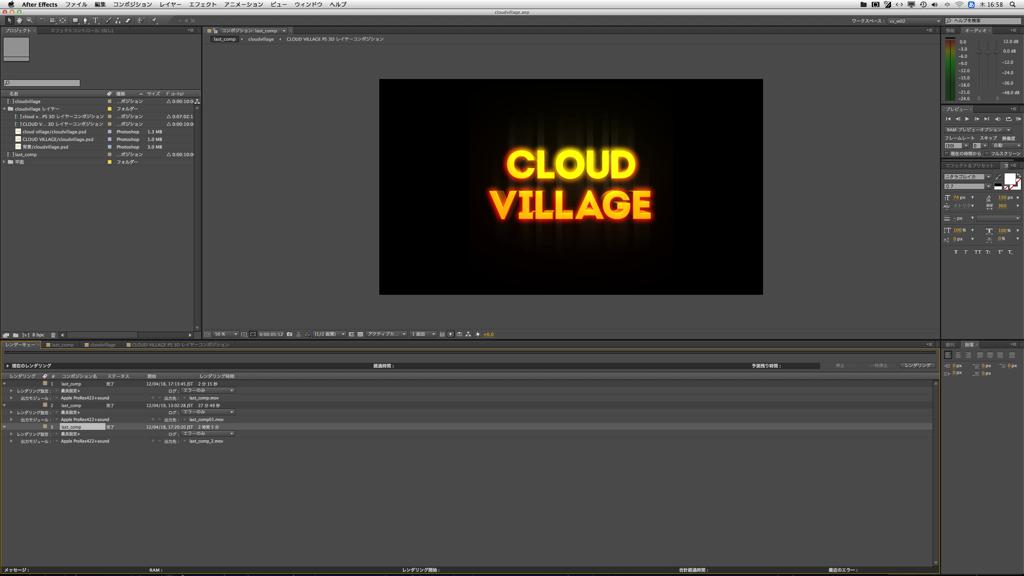Select the Zoom magnifier tool
This screenshot has height=576, width=1024.
click(x=29, y=20)
